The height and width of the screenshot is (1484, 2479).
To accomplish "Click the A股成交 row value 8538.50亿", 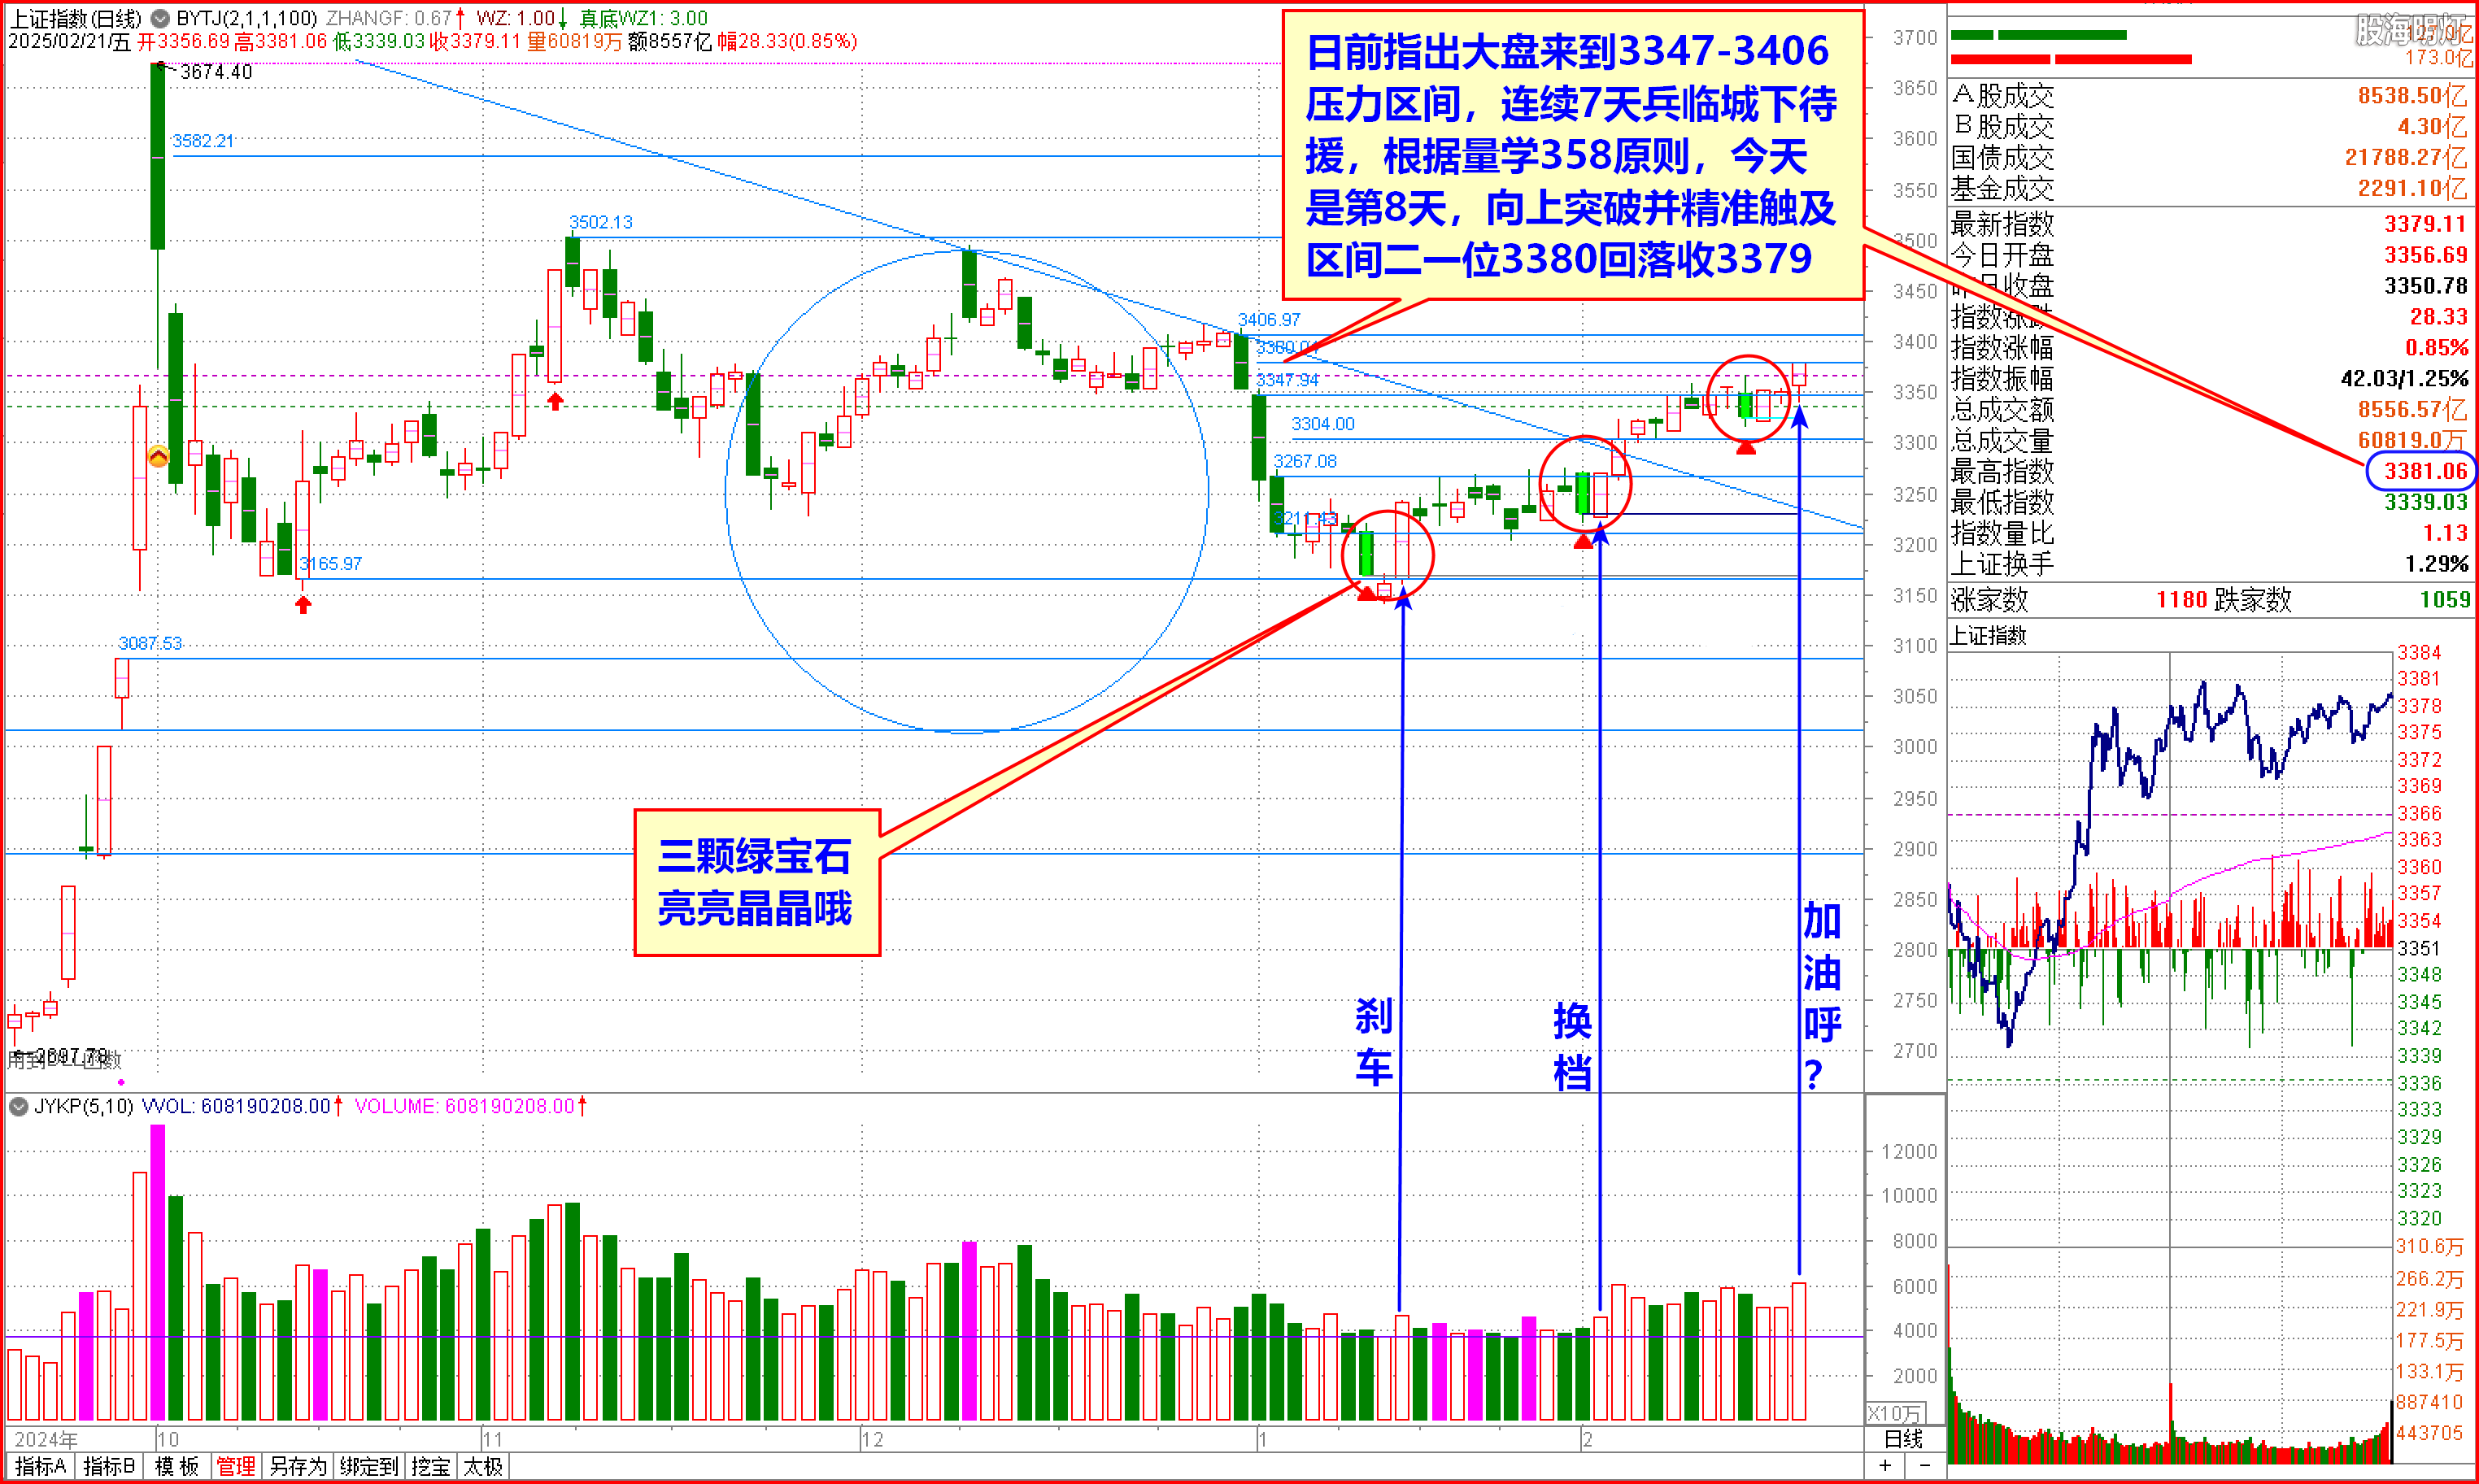I will (2412, 96).
